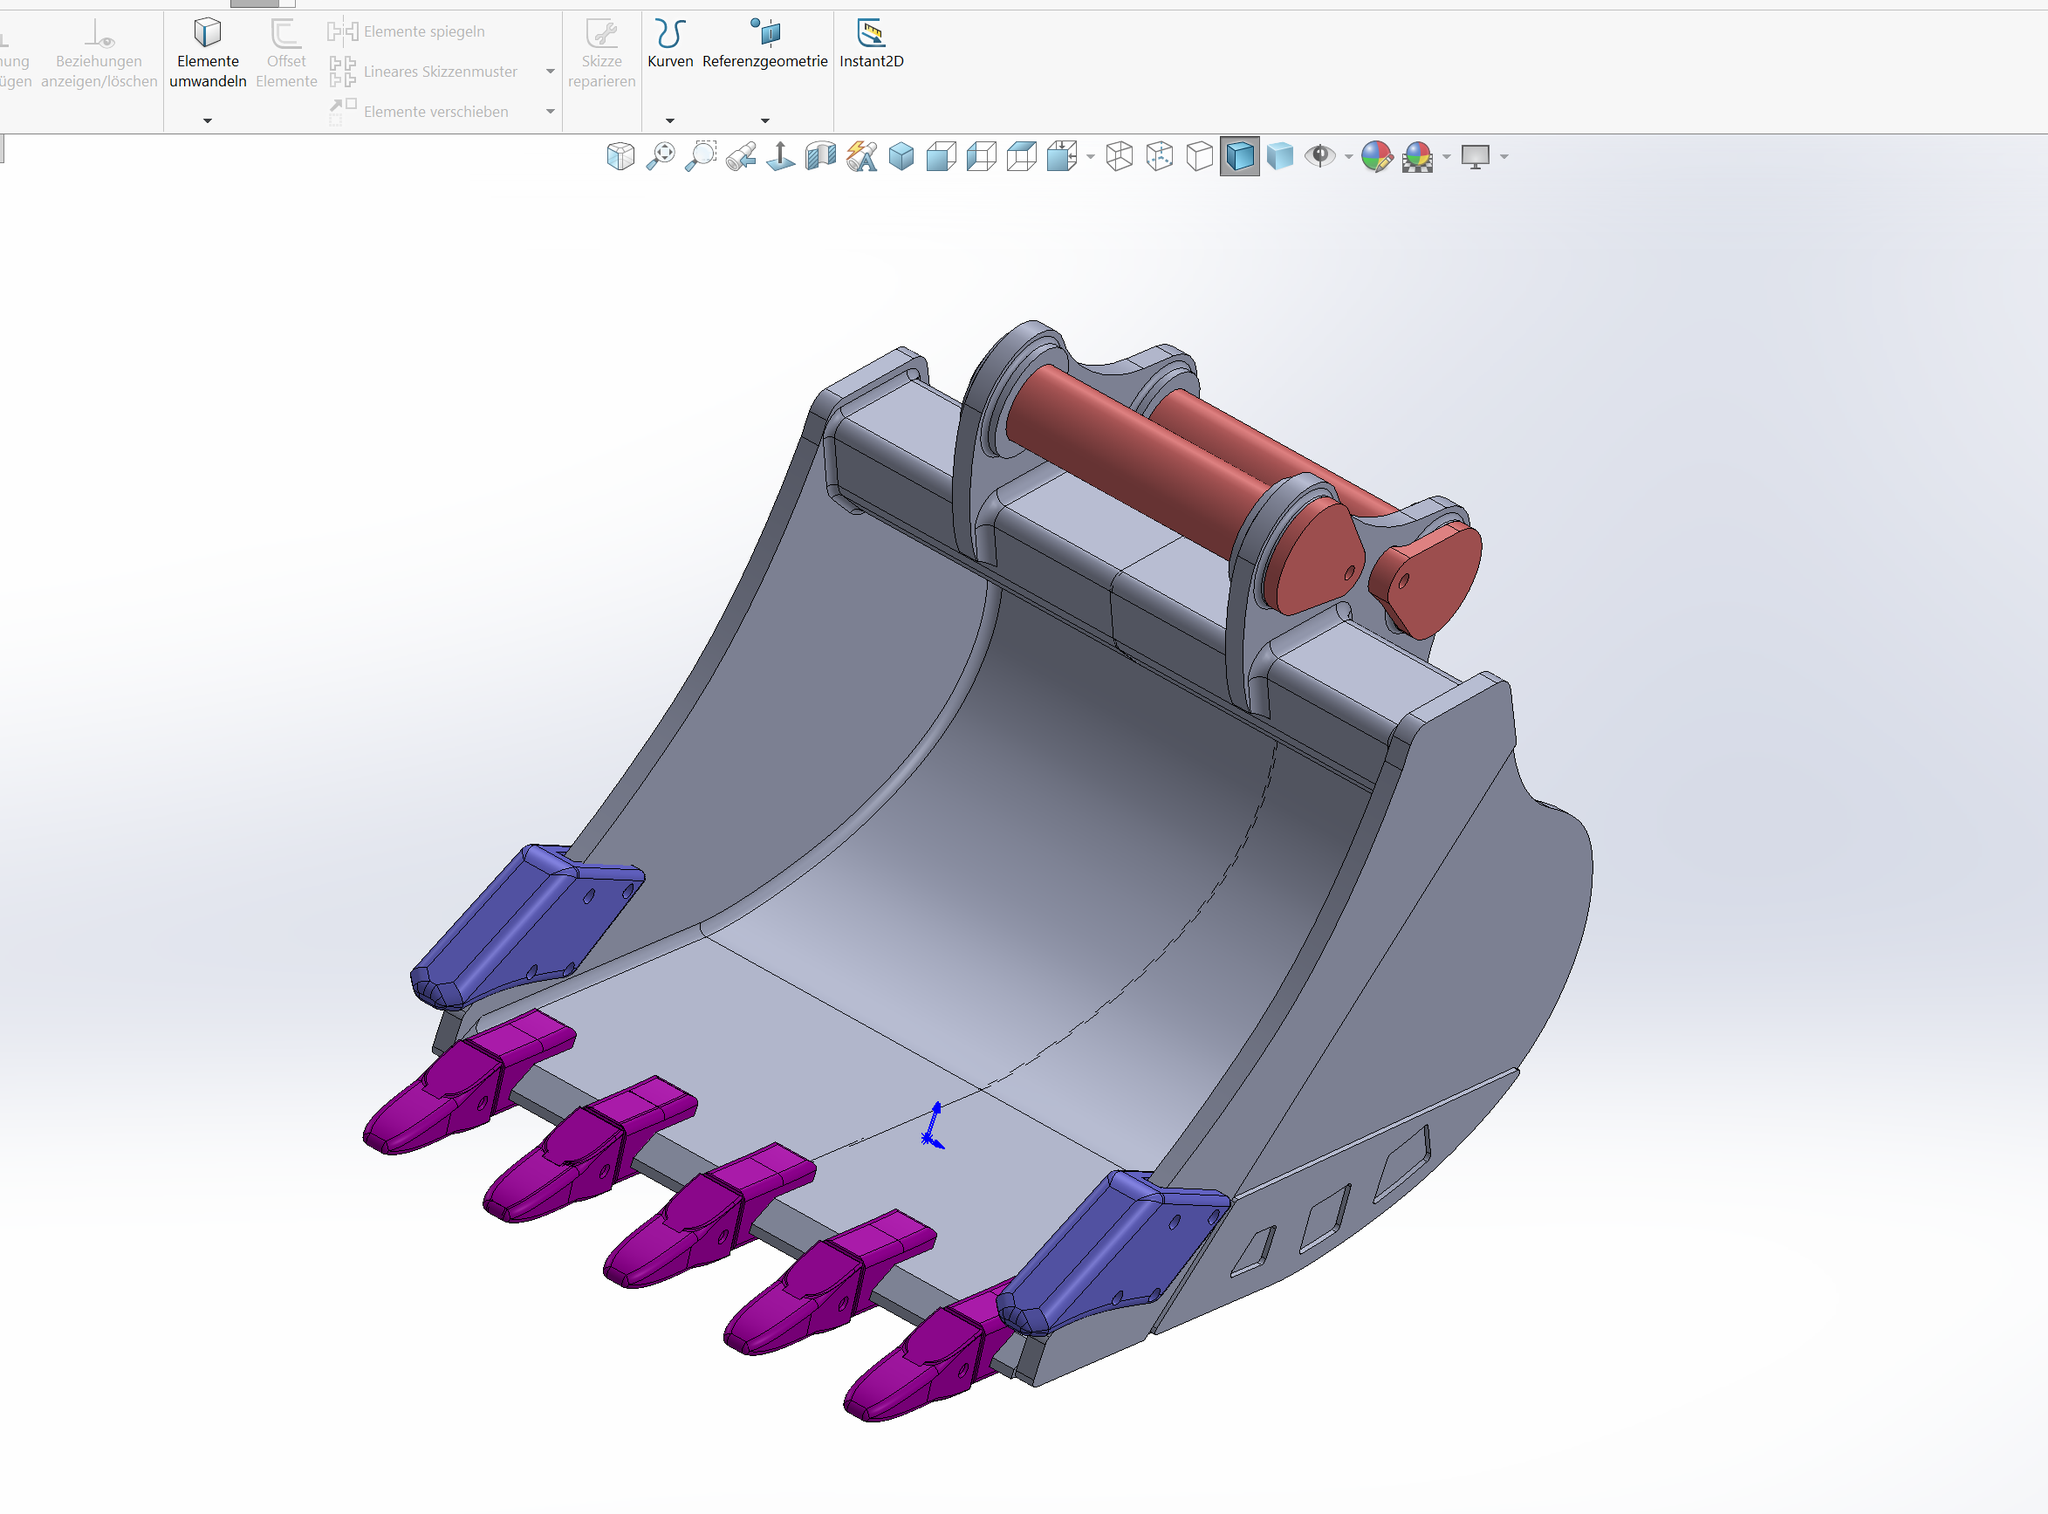Activate Section View icon

click(821, 156)
